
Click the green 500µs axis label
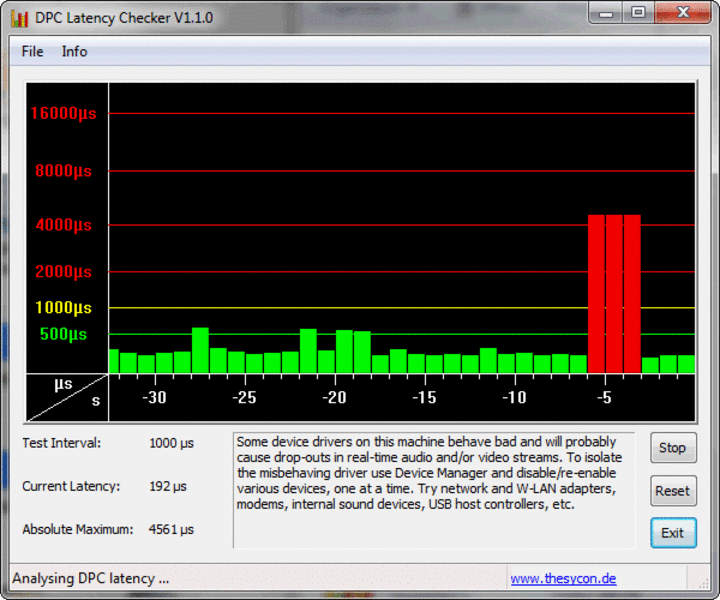point(63,334)
